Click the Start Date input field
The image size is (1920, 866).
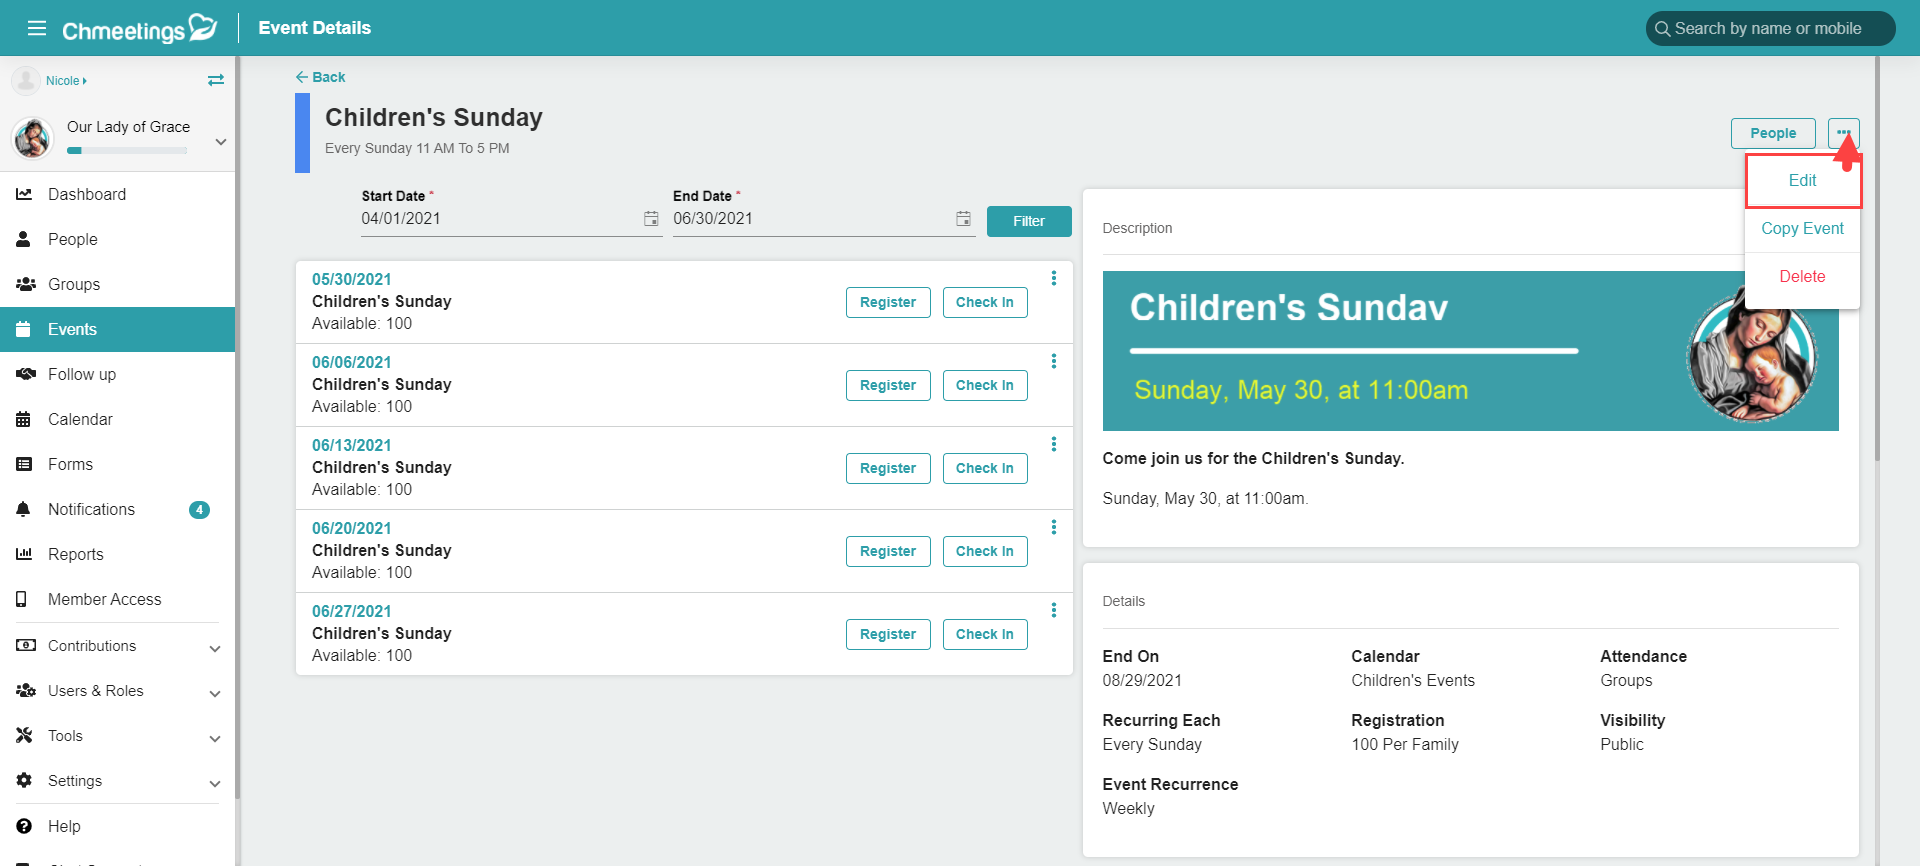[x=511, y=218]
